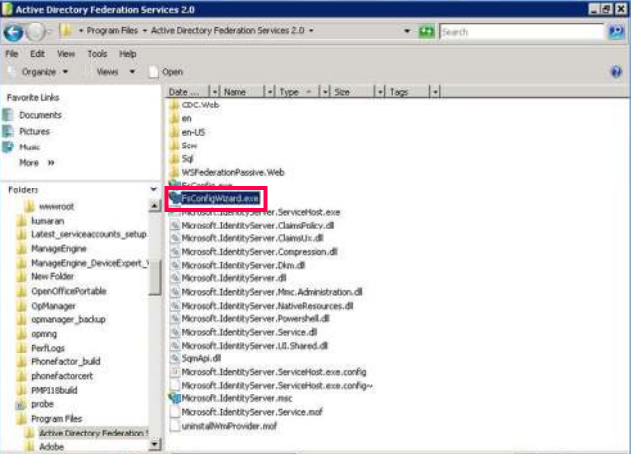Image resolution: width=631 pixels, height=454 pixels.
Task: Click the FsConfigWizard.exe file icon
Action: pos(175,198)
